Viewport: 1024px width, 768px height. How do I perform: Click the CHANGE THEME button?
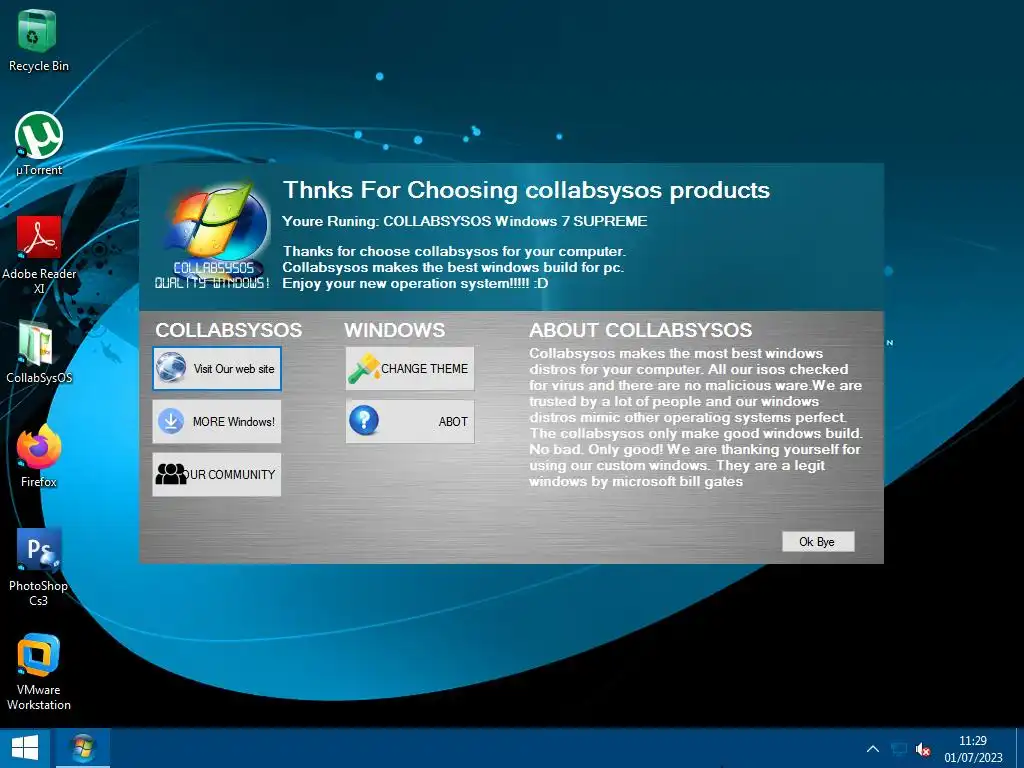(x=410, y=368)
